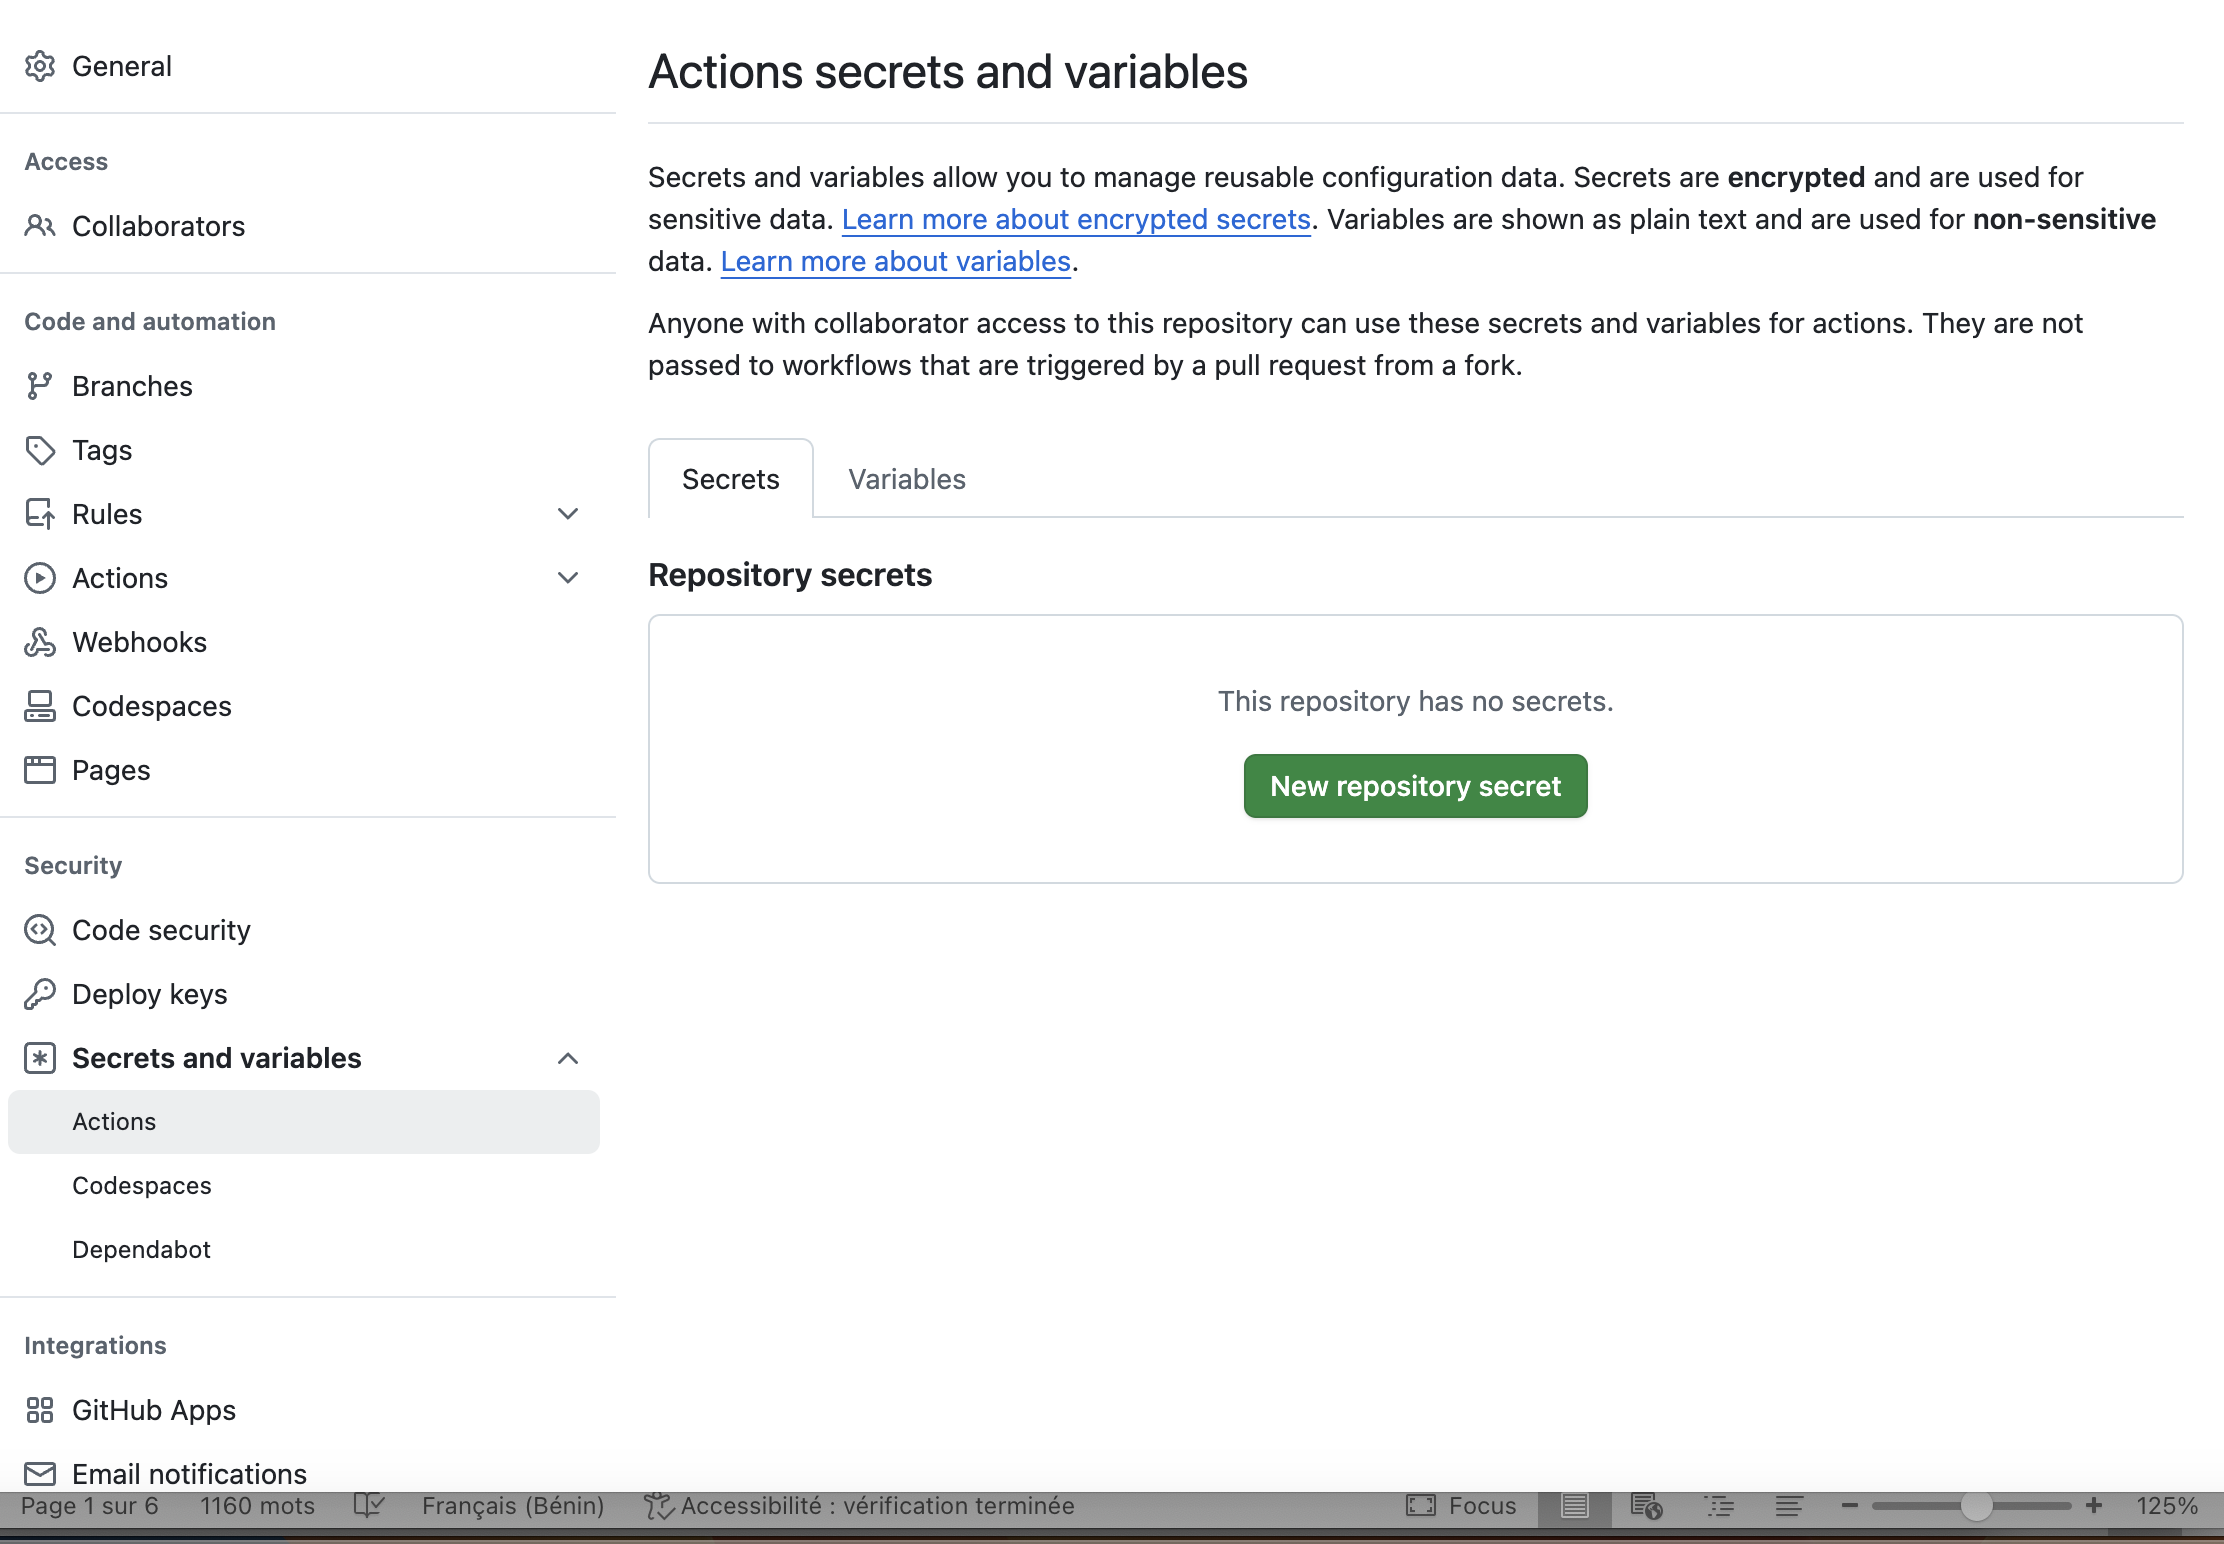Expand the Actions settings chevron
Screen dimensions: 2224x1544
point(568,578)
